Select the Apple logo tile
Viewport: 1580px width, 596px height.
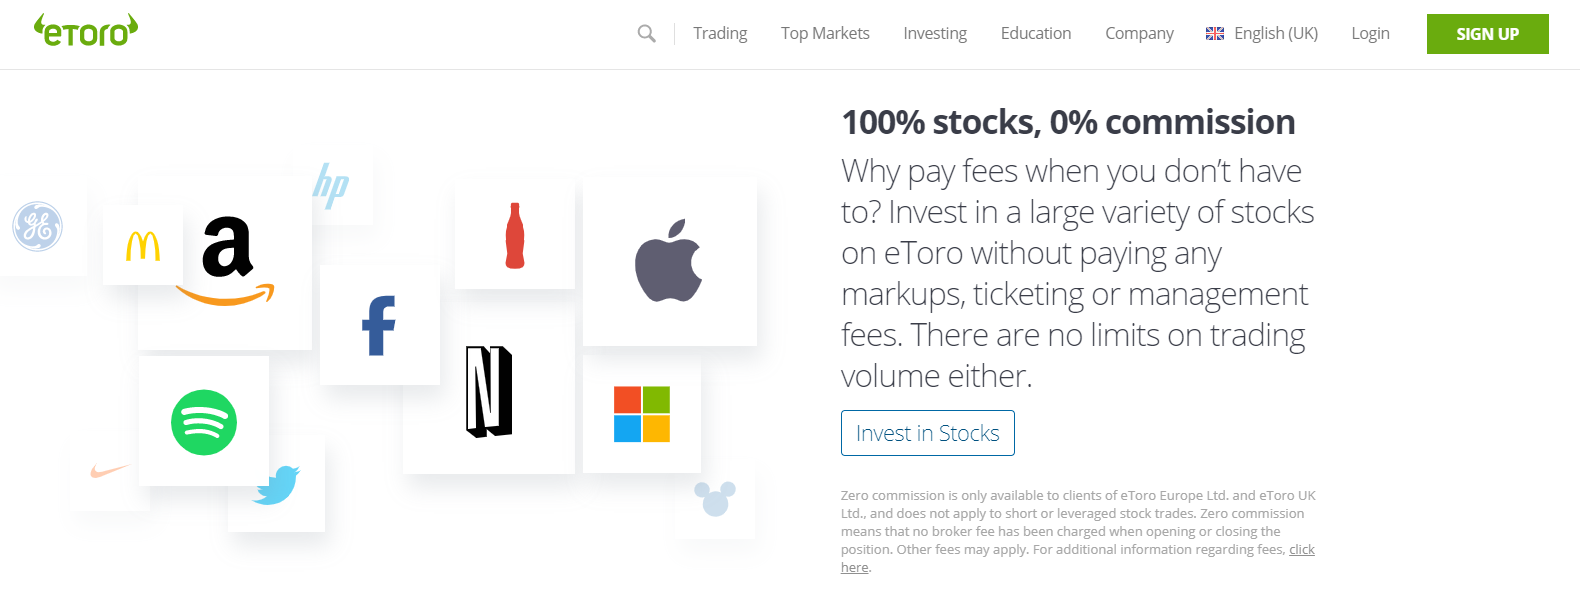pos(669,261)
